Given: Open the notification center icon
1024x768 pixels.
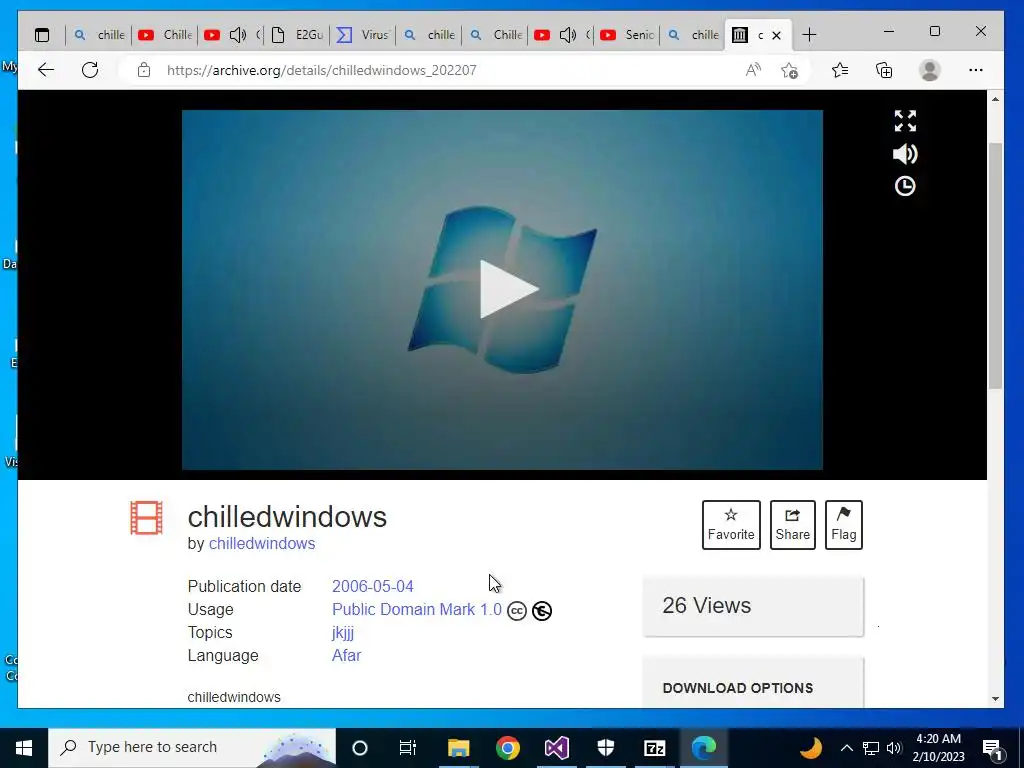Looking at the screenshot, I should 992,749.
